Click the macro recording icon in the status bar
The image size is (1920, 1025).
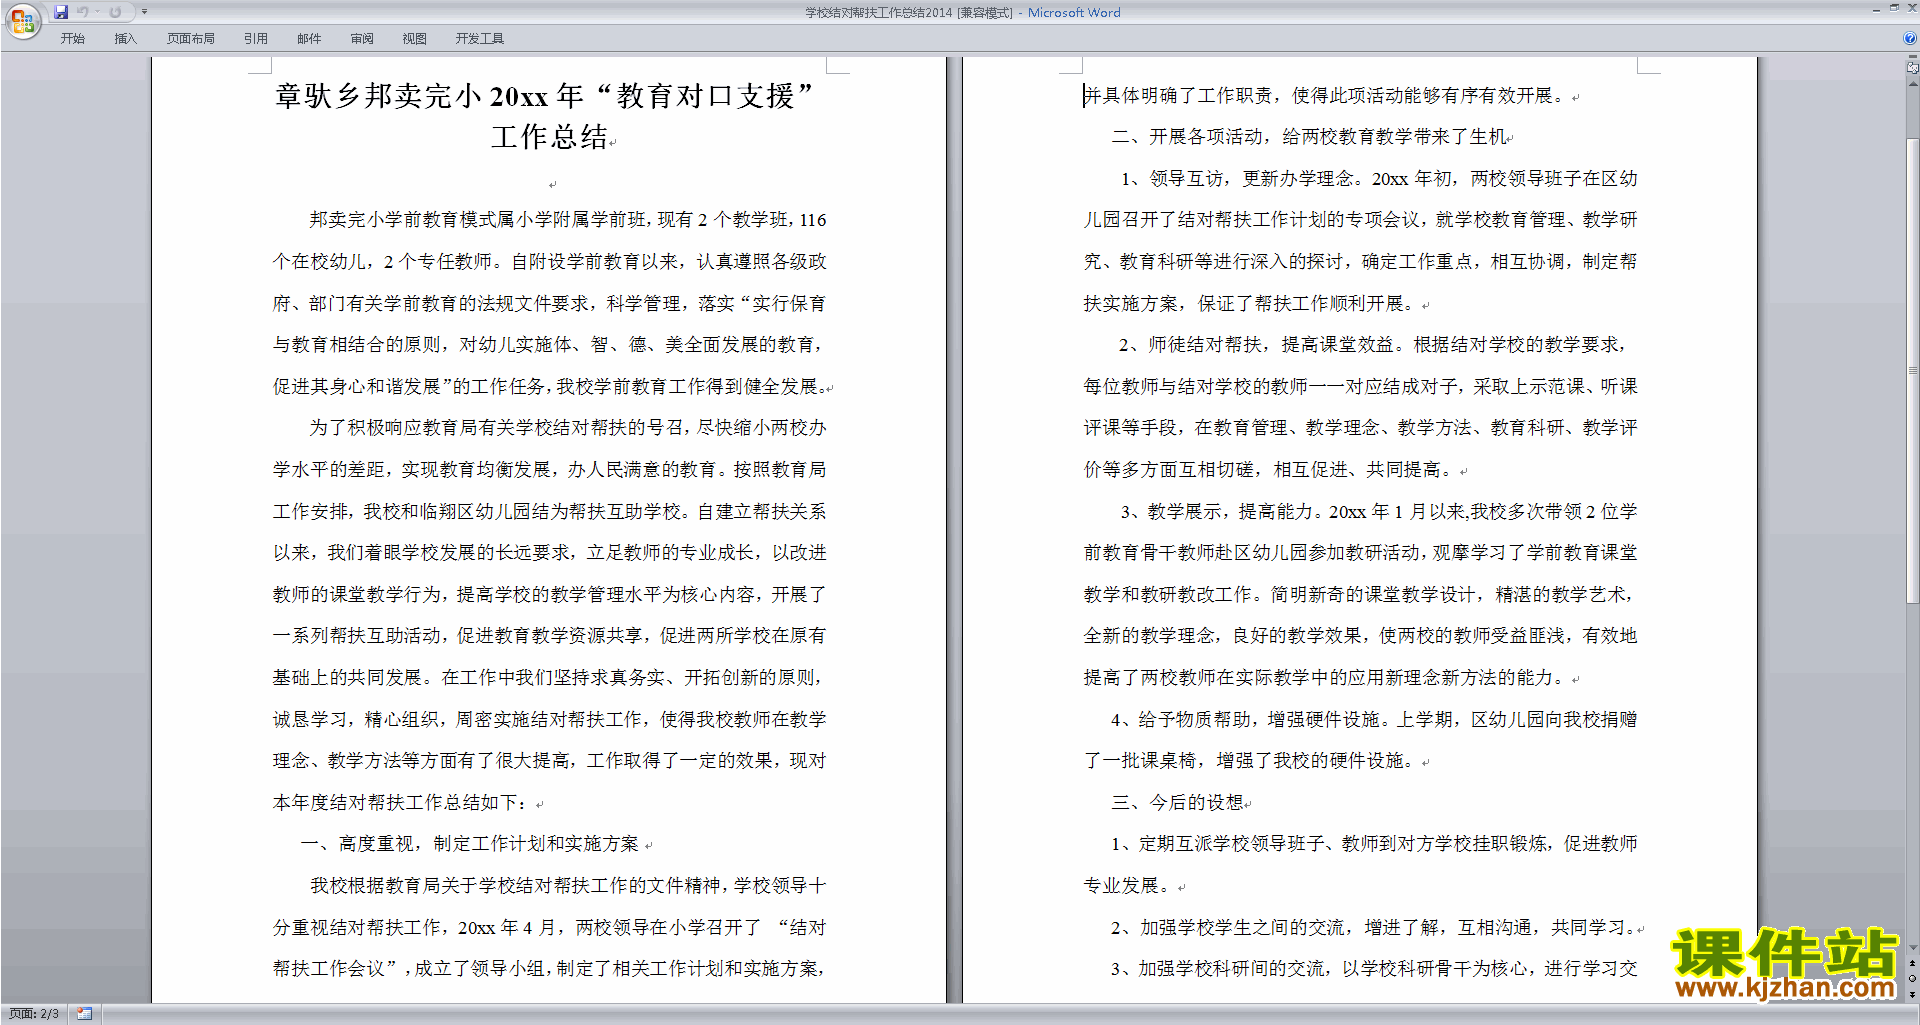85,1014
